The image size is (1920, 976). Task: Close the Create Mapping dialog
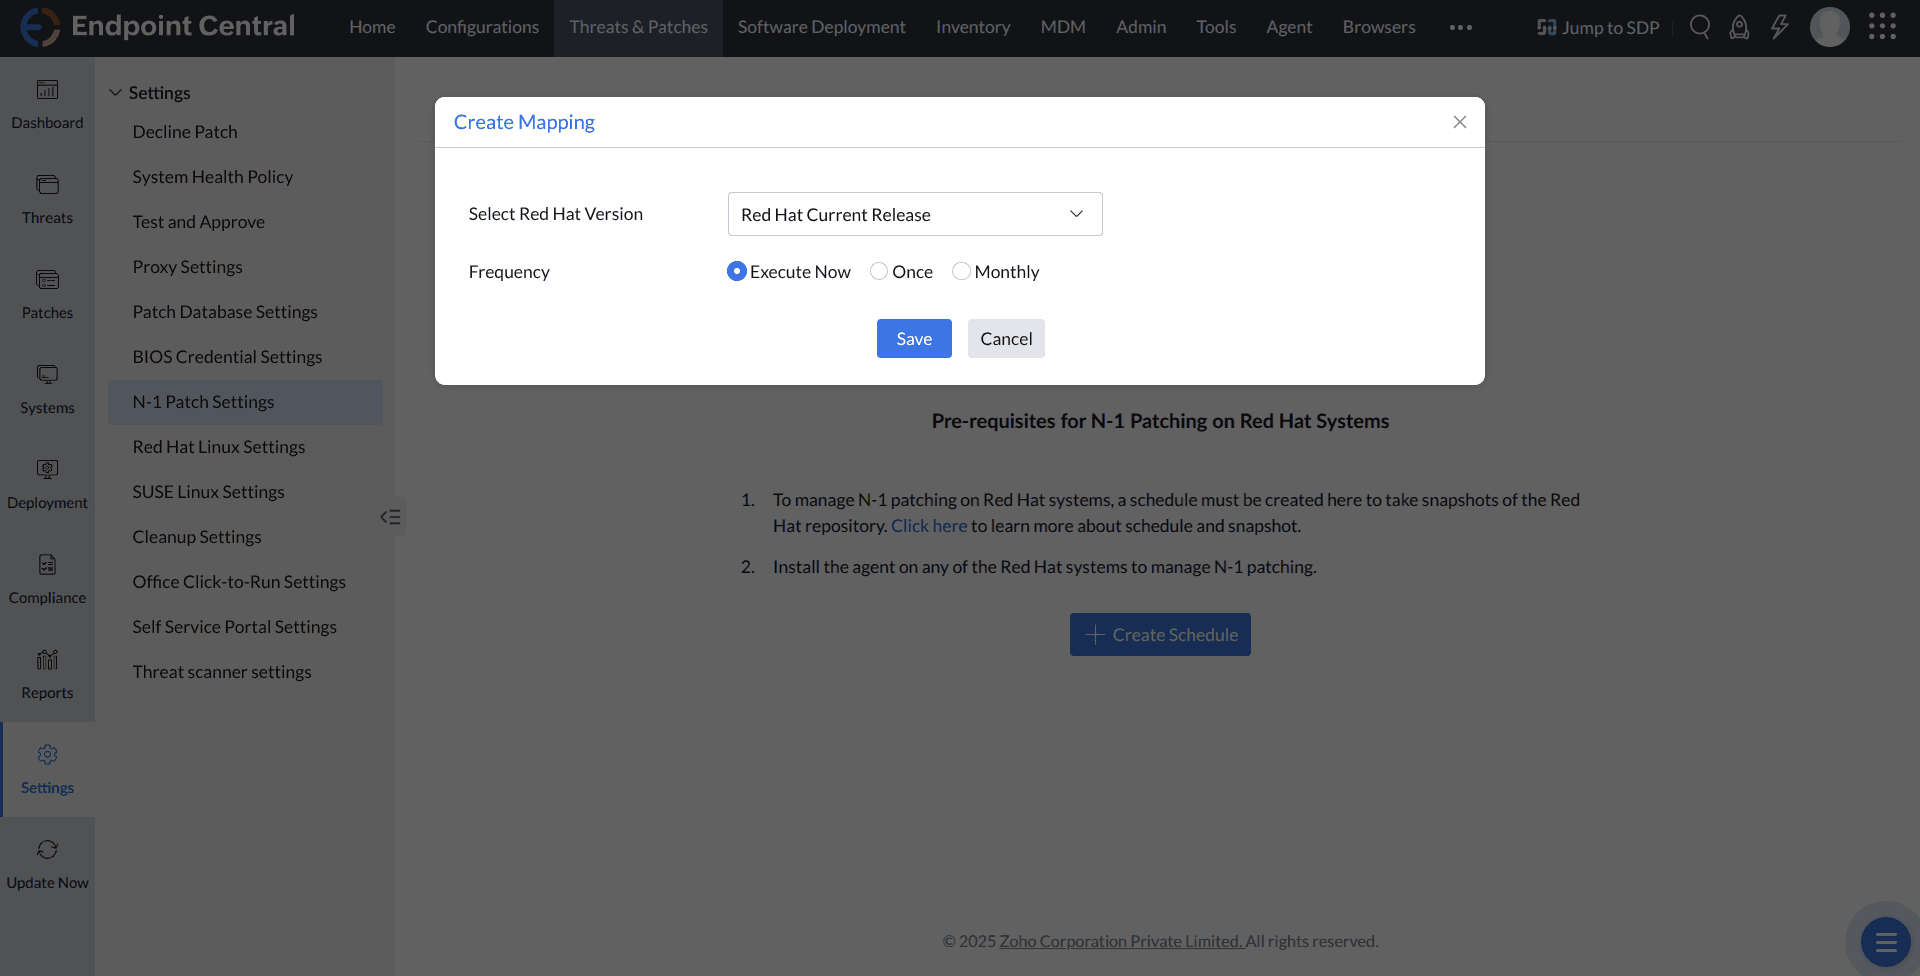coord(1460,122)
